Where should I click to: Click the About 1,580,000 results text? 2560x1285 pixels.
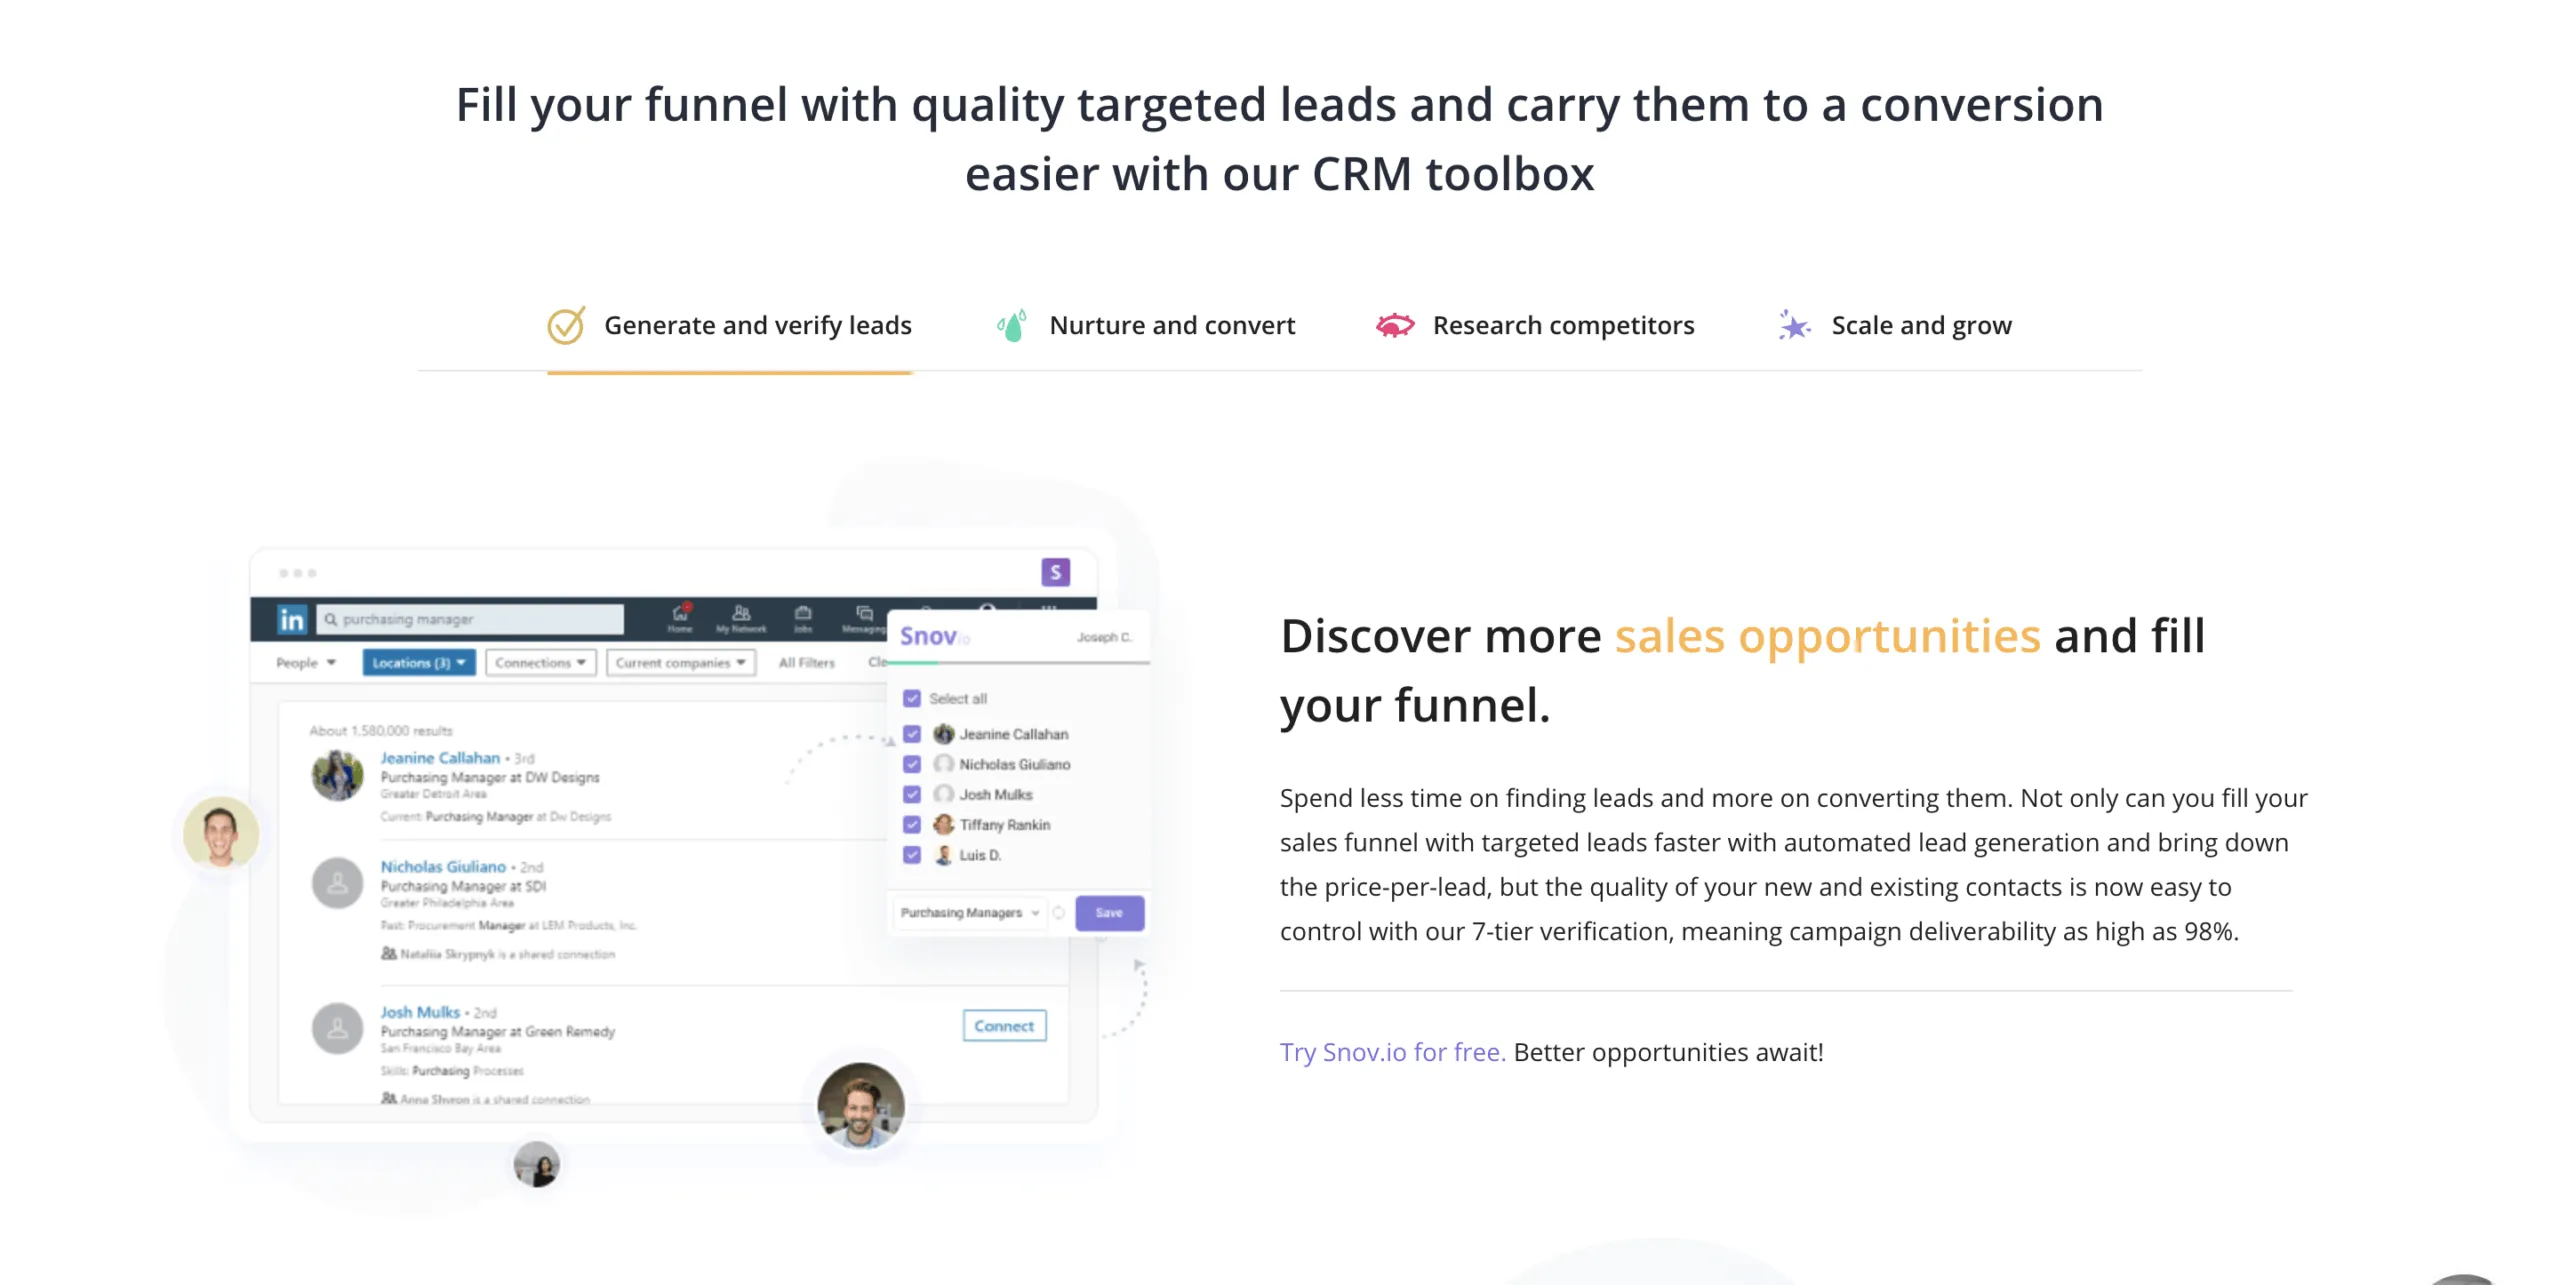click(380, 731)
